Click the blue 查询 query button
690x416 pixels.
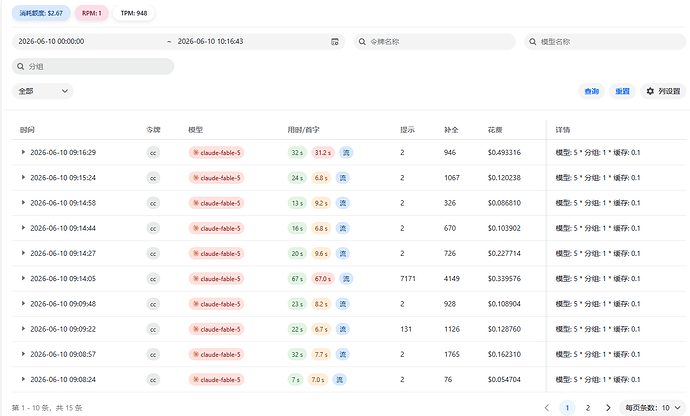[x=591, y=91]
